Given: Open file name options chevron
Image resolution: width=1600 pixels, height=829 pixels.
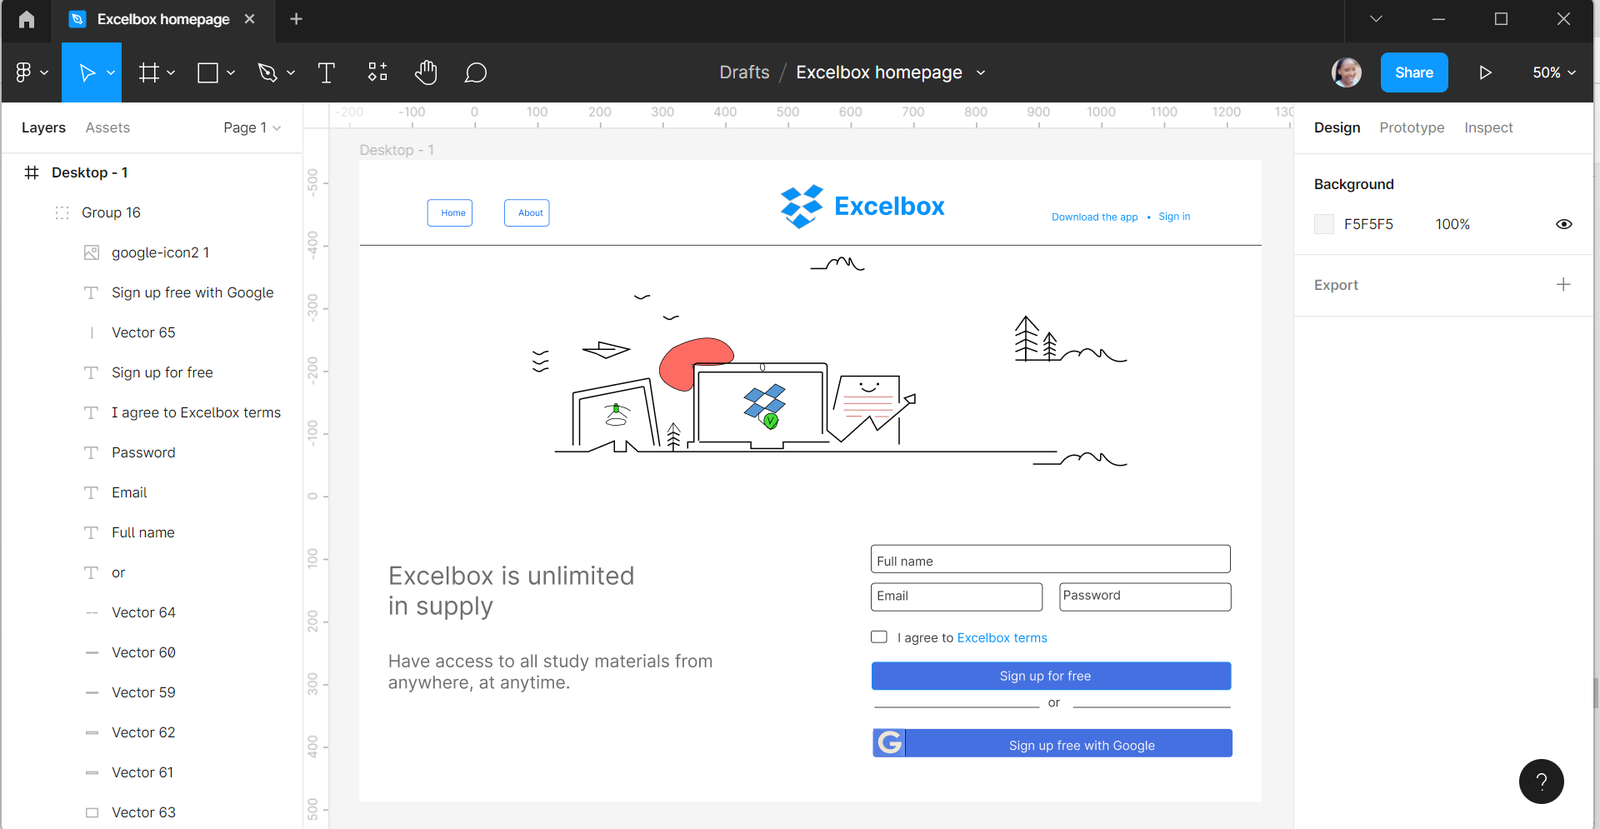Looking at the screenshot, I should [x=981, y=73].
